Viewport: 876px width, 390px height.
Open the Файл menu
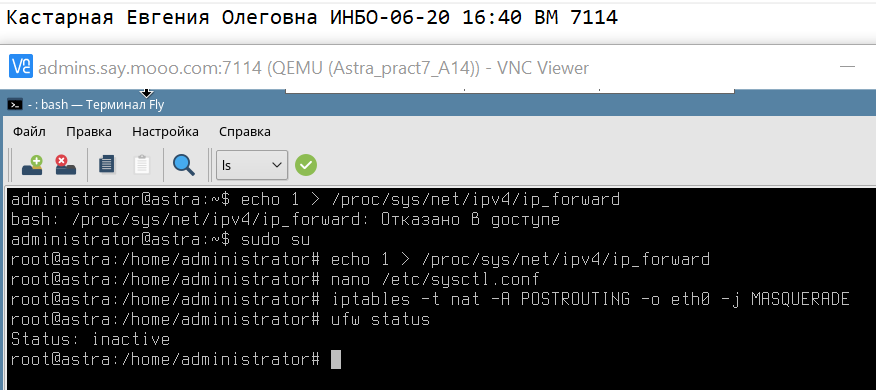pos(30,132)
